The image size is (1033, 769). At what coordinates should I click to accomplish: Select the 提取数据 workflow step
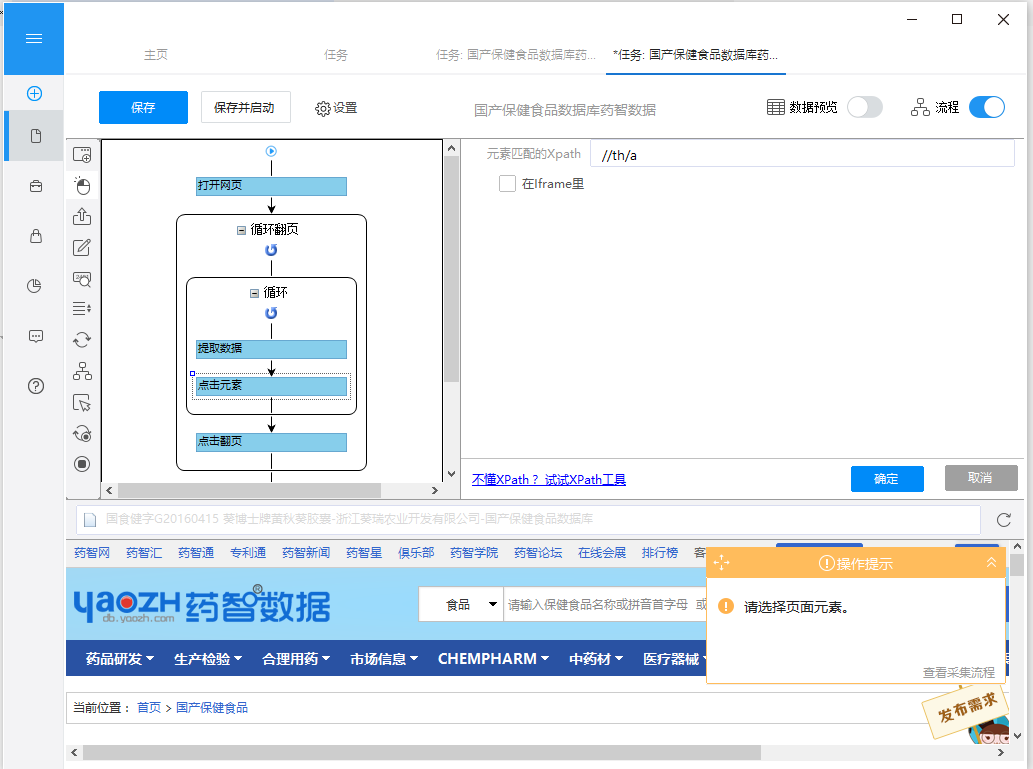[271, 349]
